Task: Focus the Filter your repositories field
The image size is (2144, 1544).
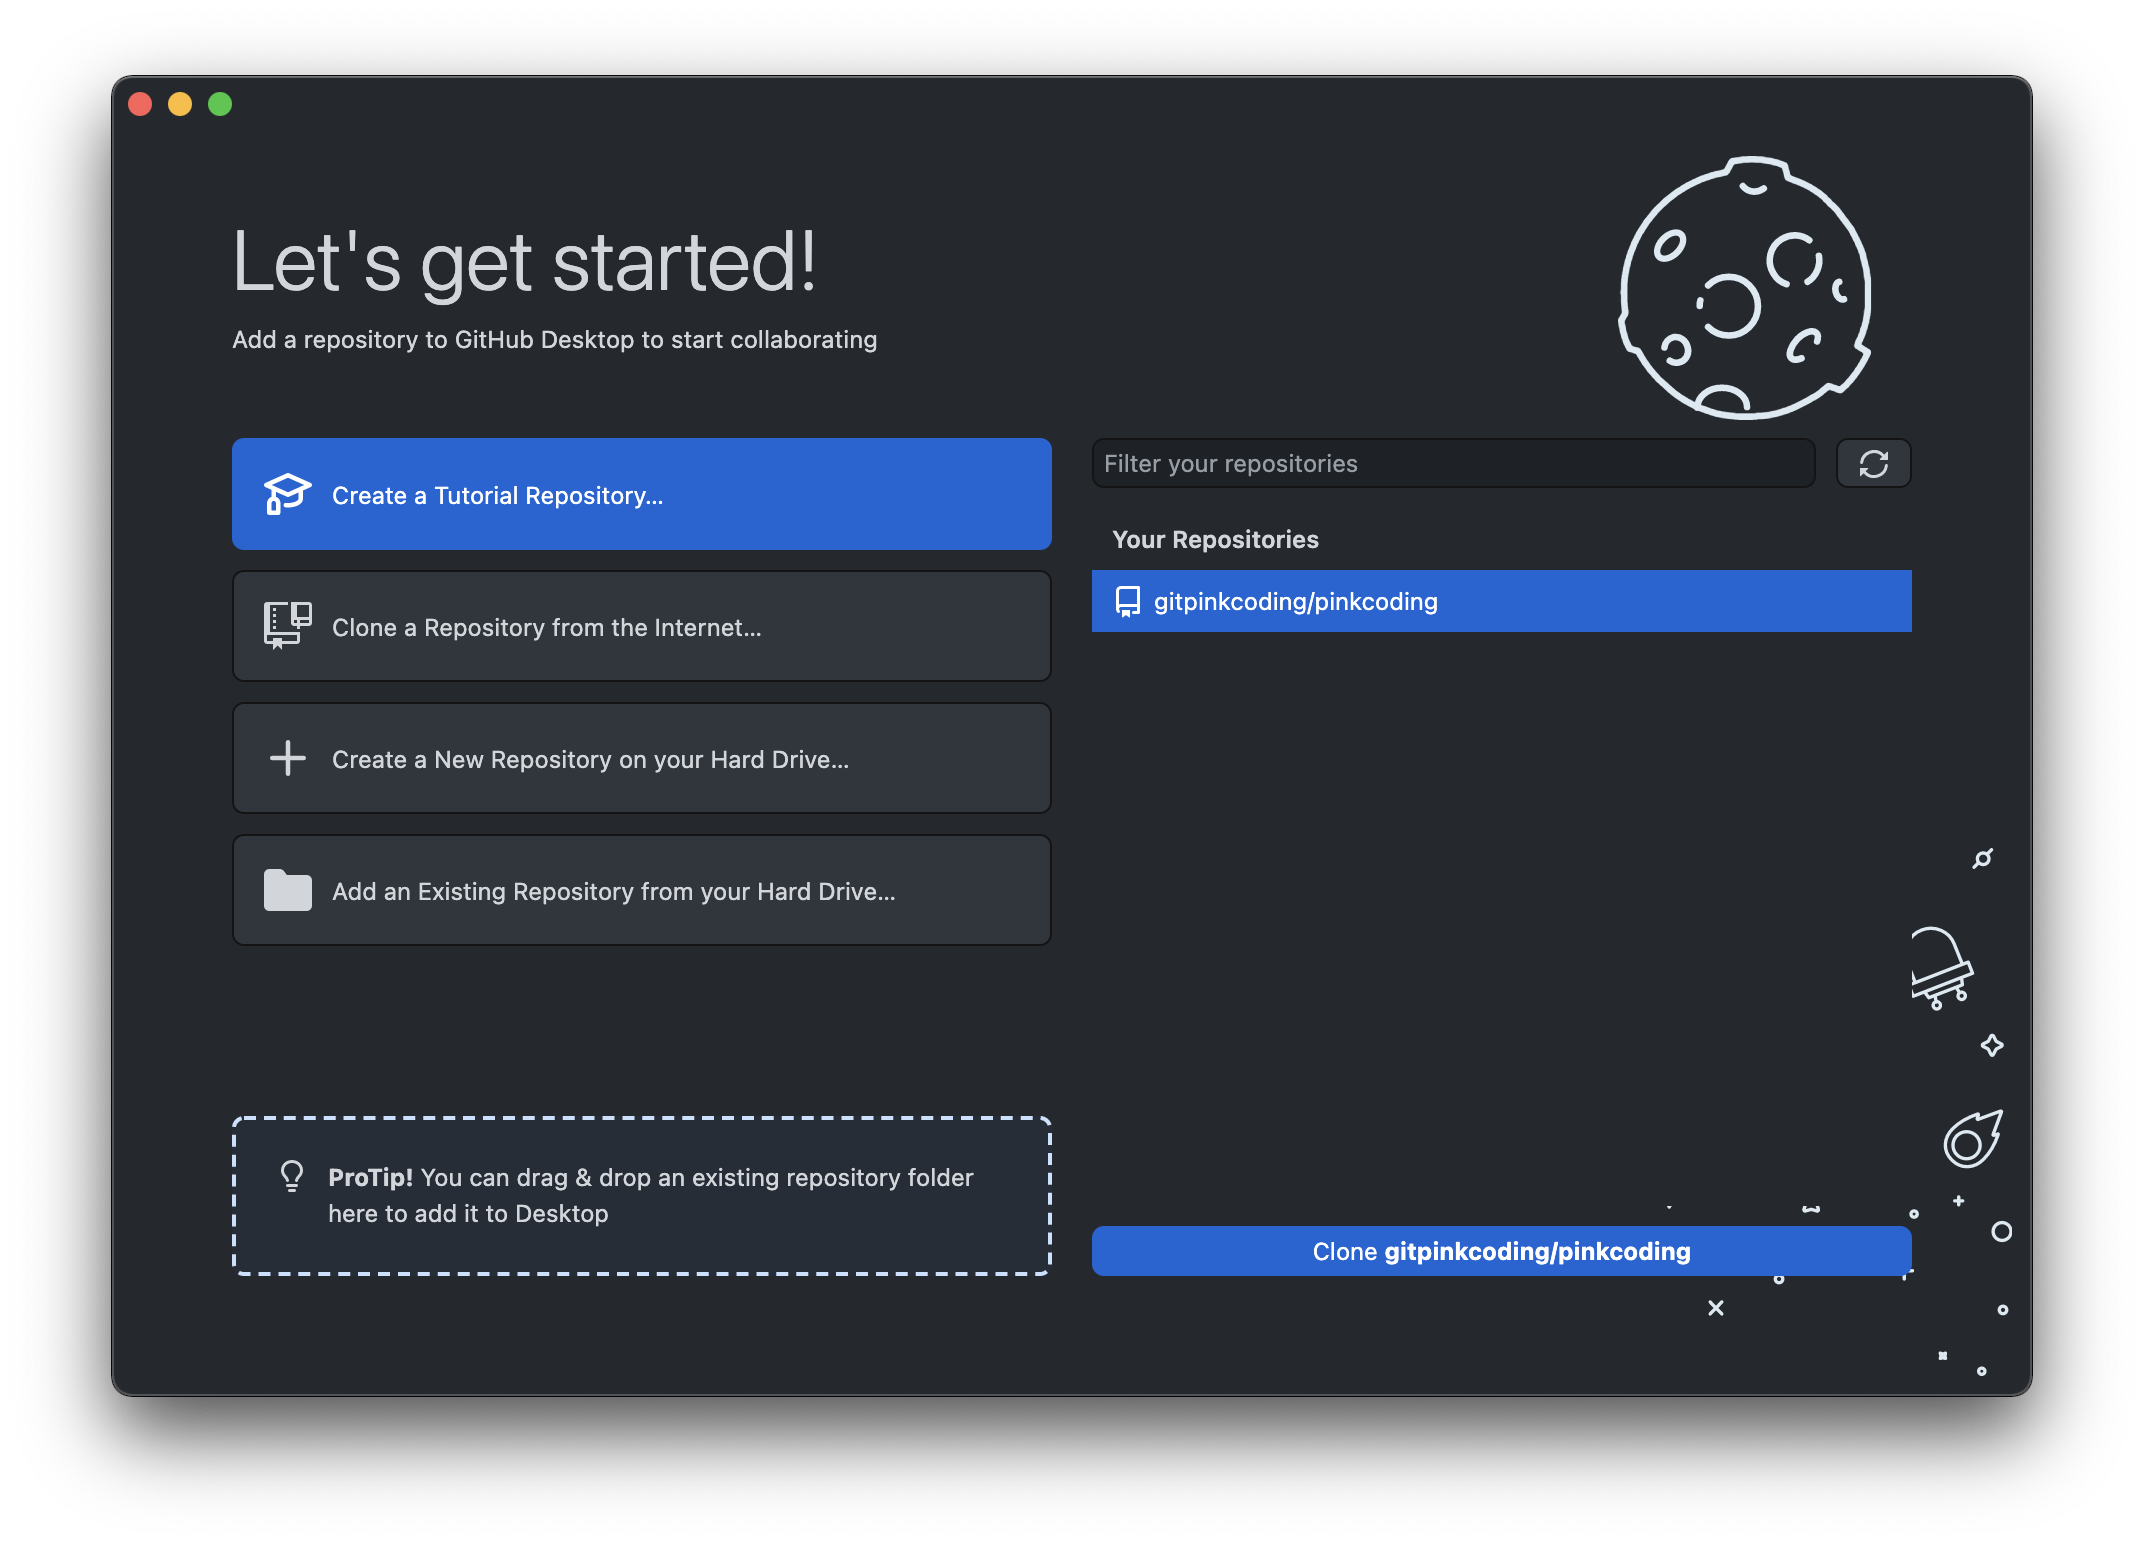Action: coord(1453,463)
